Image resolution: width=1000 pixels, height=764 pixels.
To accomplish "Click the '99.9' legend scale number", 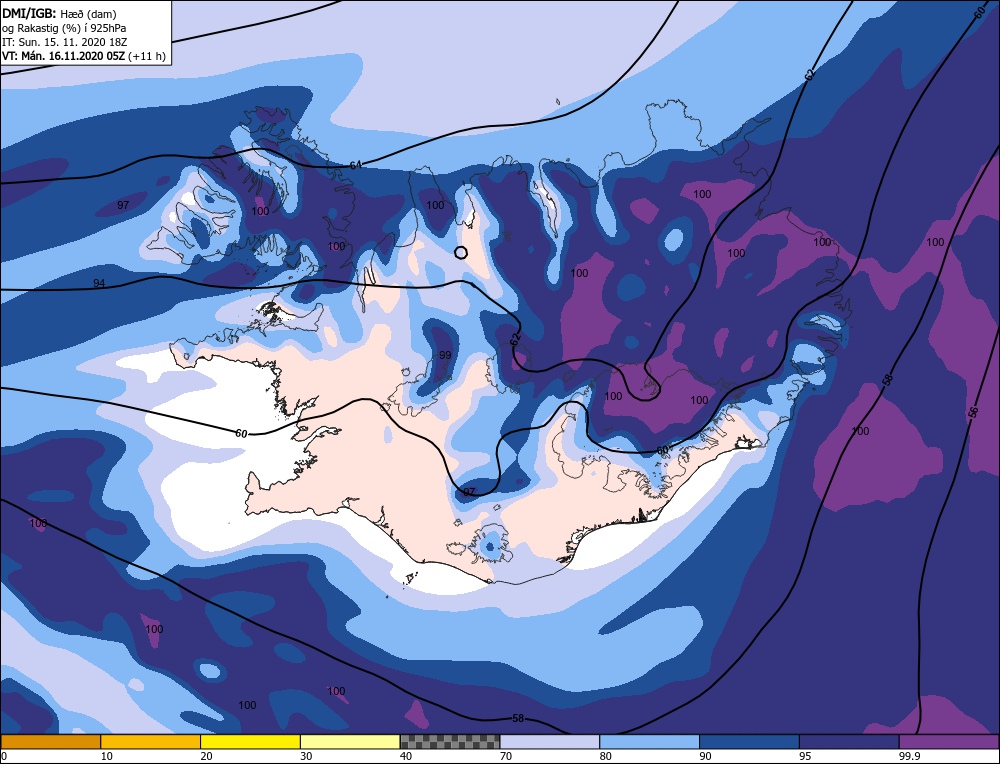I will [908, 756].
